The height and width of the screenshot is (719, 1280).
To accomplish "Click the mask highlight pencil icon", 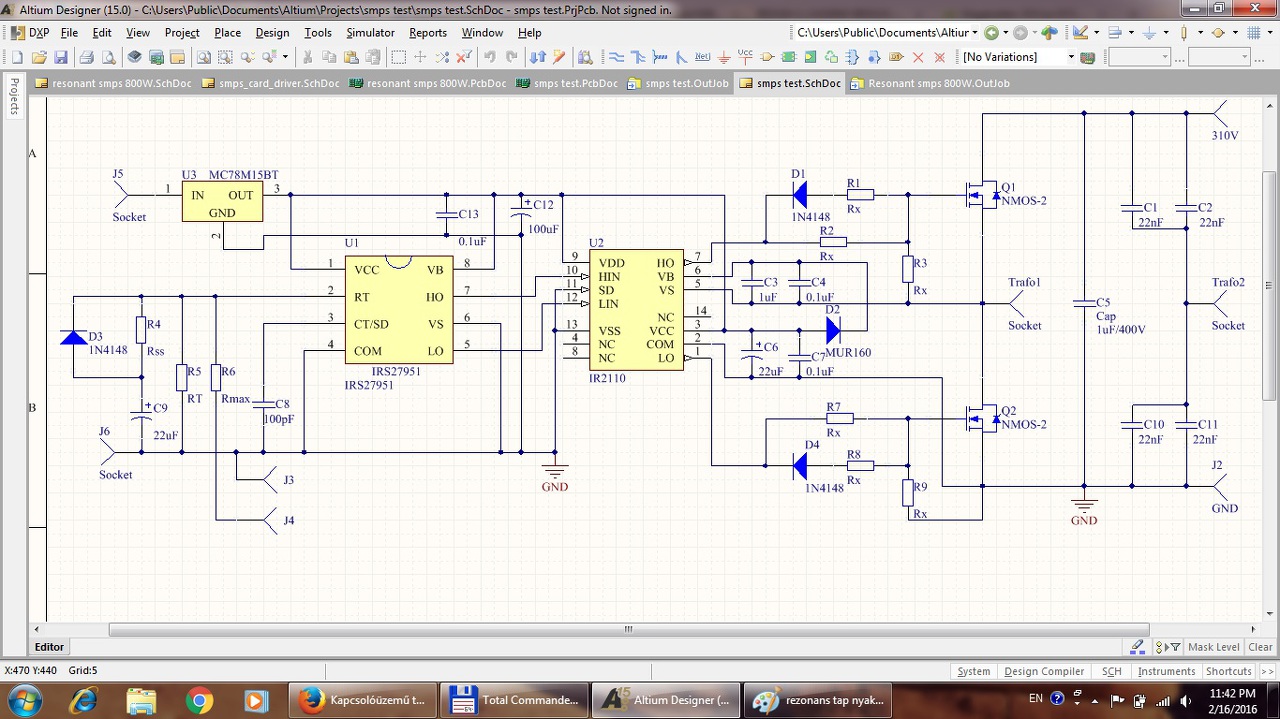I will [x=1137, y=647].
